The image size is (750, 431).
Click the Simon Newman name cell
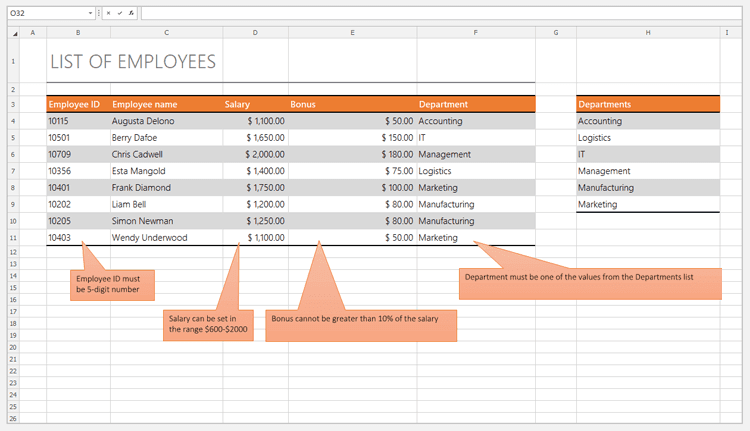[x=166, y=221]
